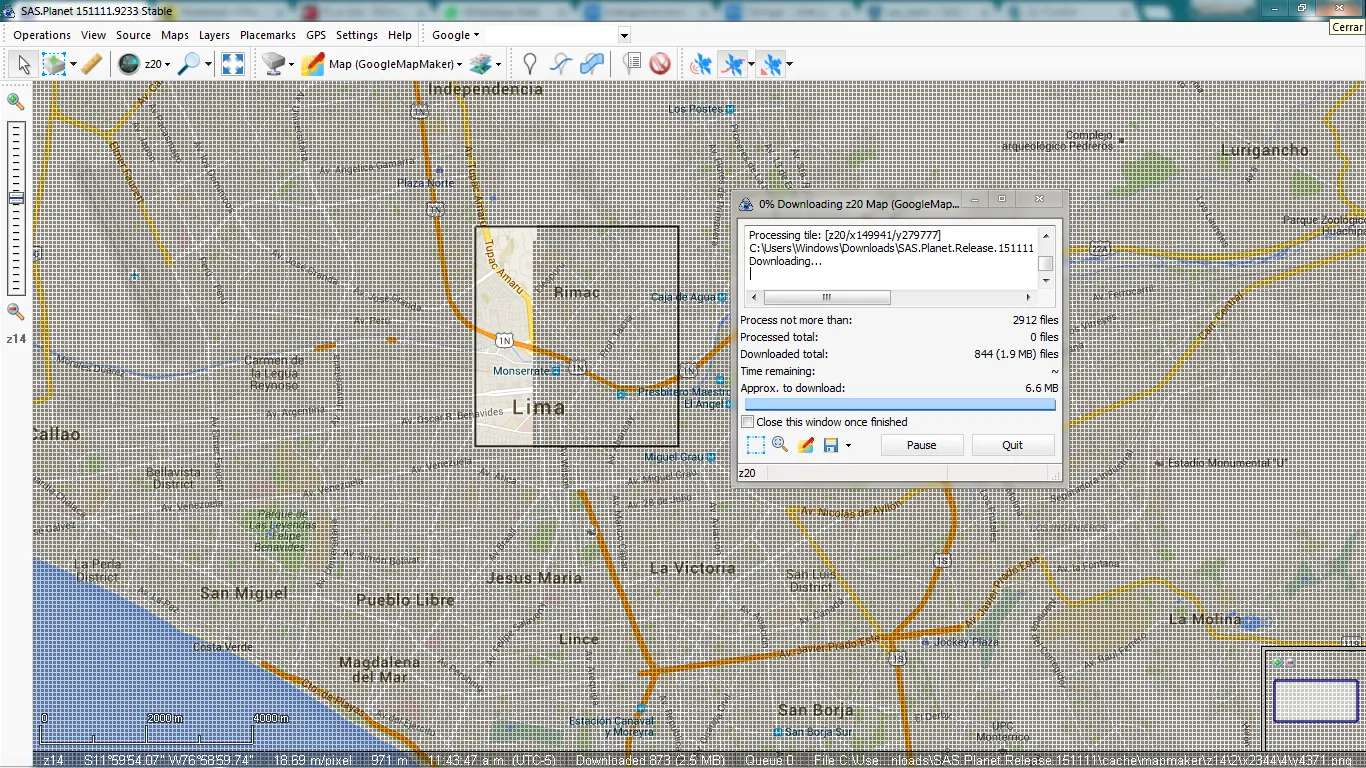This screenshot has height=768, width=1366.
Task: Zoom out with the red minus magnifier
Action: [15, 312]
